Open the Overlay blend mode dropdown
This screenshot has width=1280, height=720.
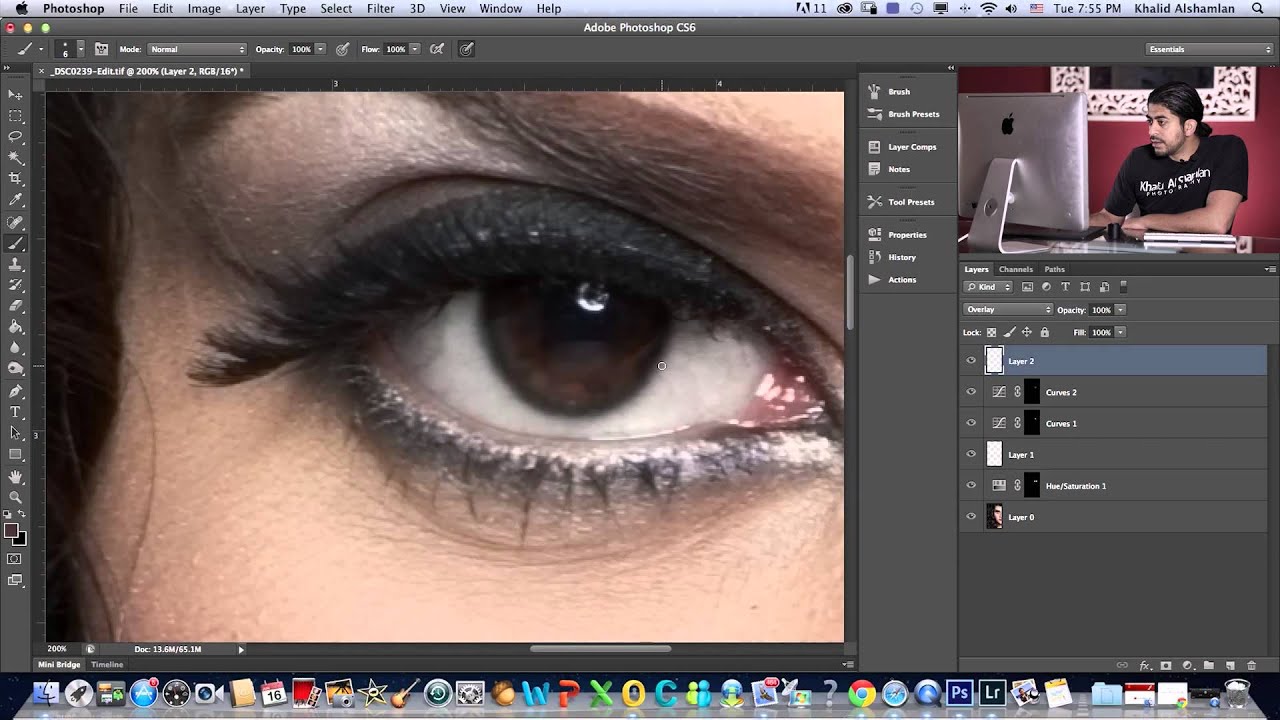point(1007,310)
